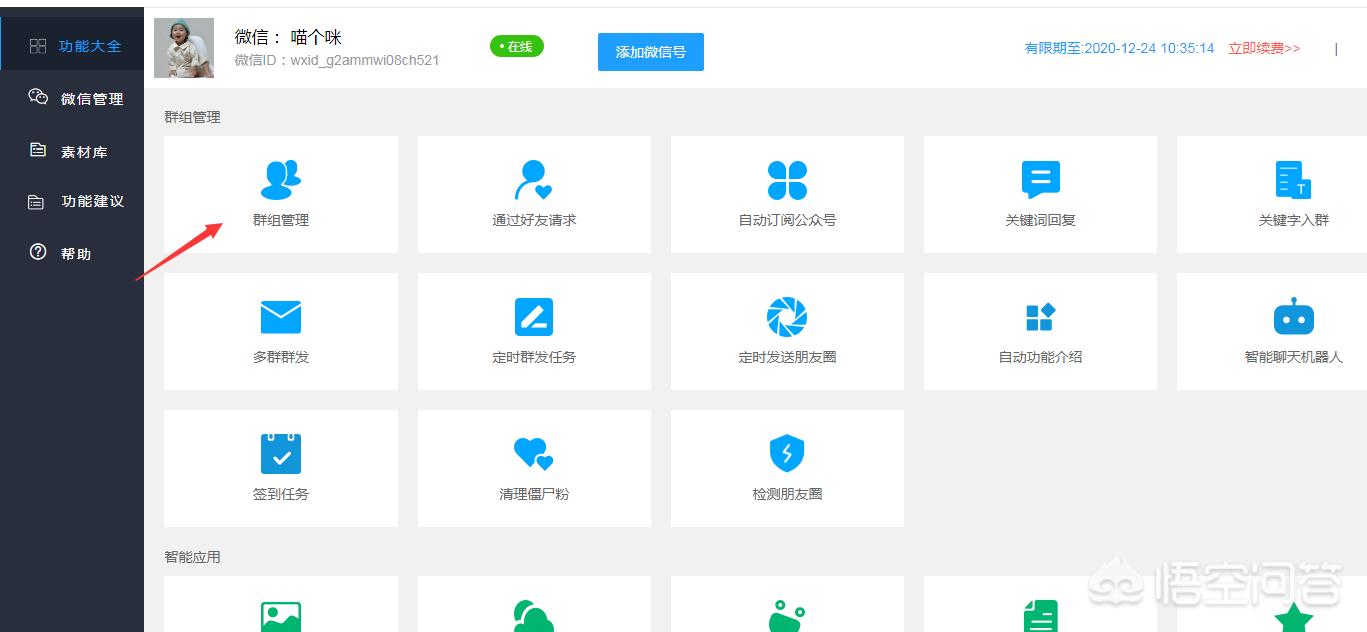Open 关键字入群 document icon
This screenshot has width=1367, height=632.
pyautogui.click(x=1293, y=180)
